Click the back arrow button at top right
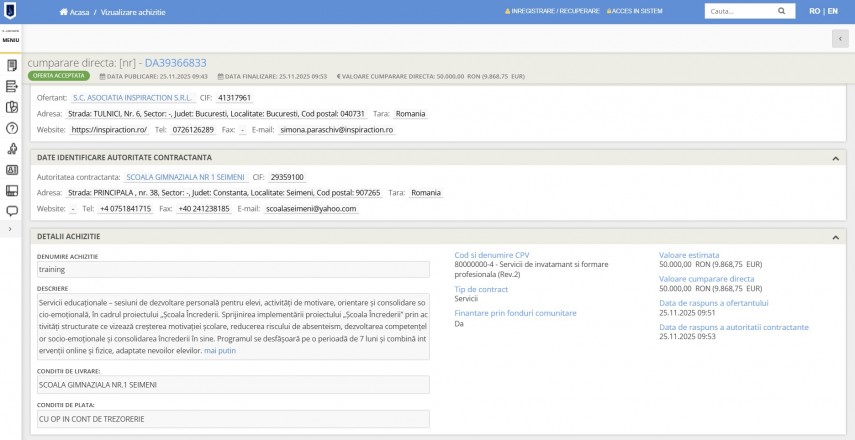Viewport: 855px width, 440px height. (x=839, y=38)
